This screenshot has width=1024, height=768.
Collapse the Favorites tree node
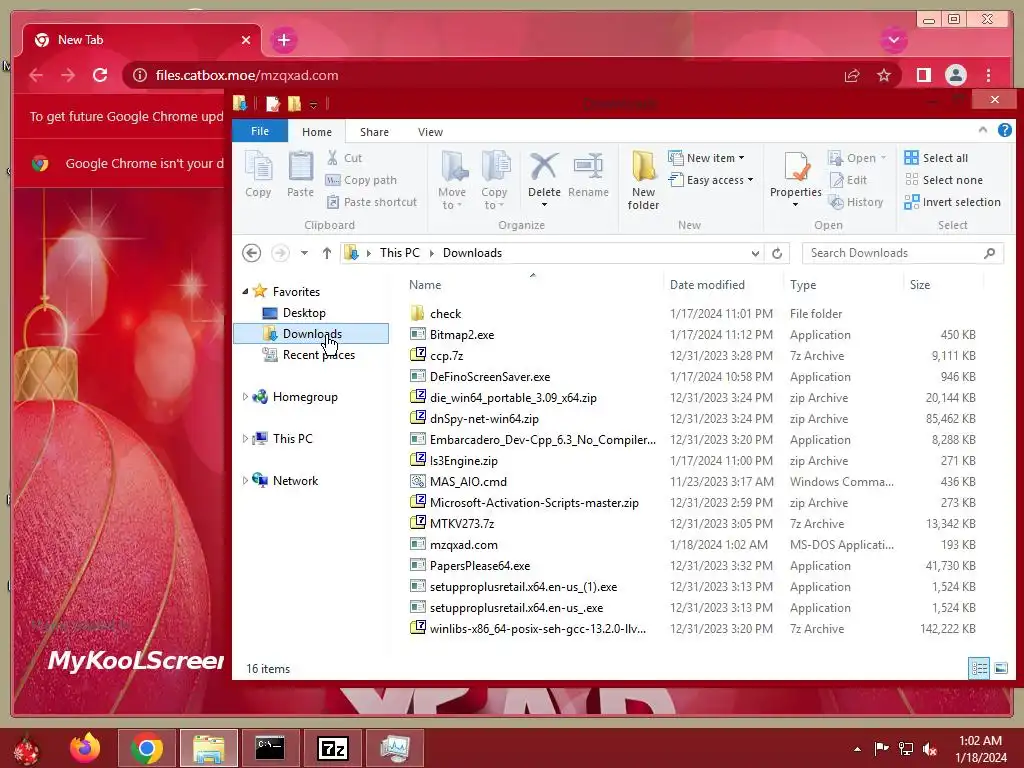point(246,291)
